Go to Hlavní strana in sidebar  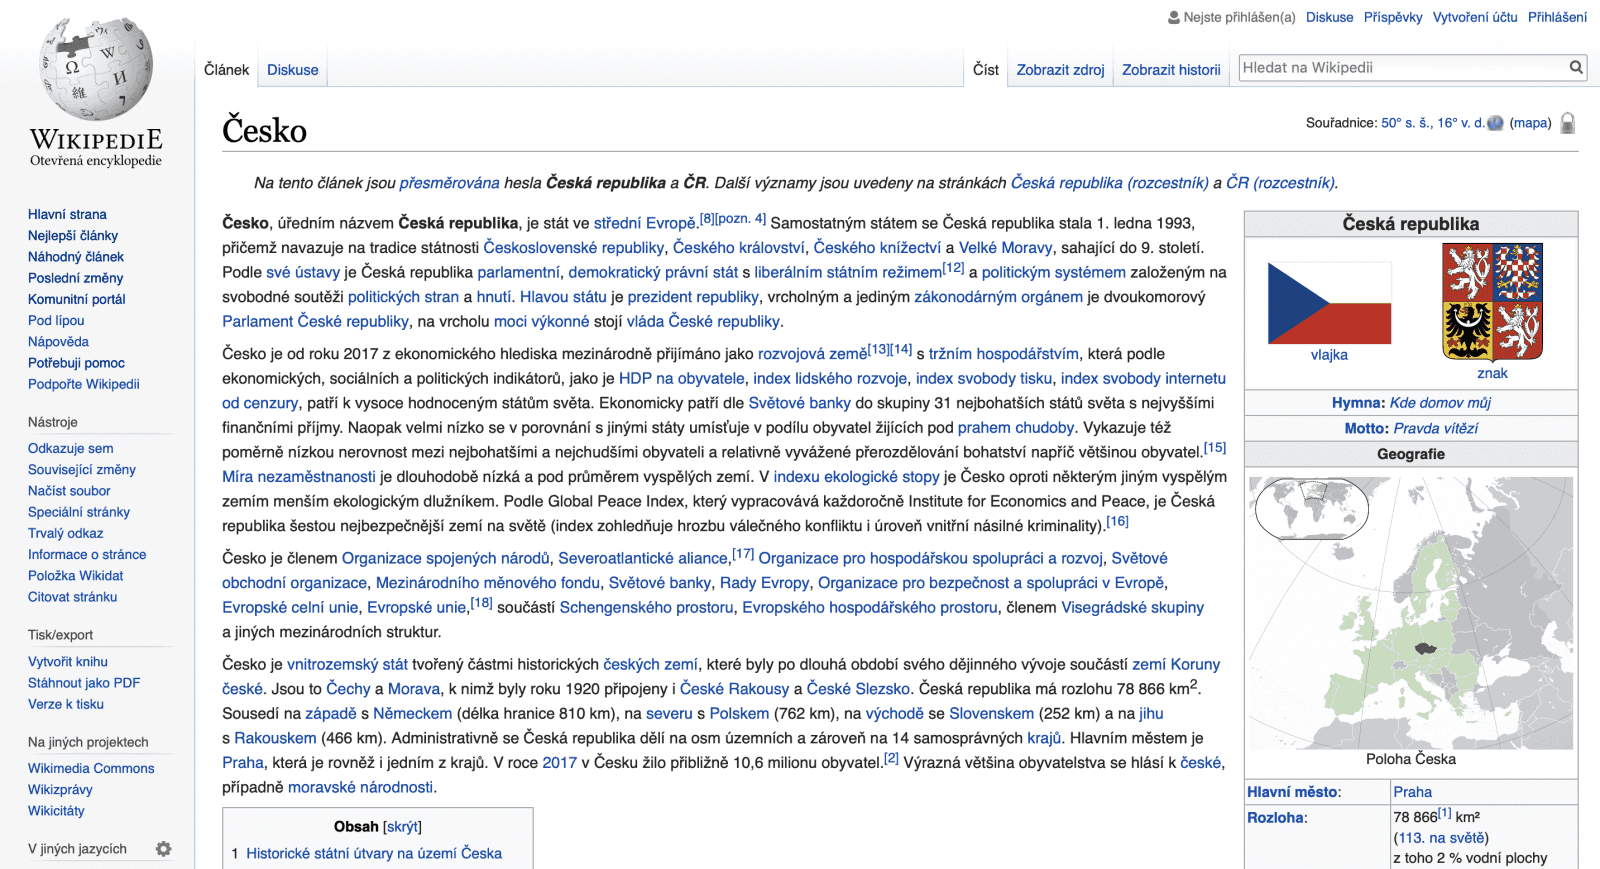[67, 214]
